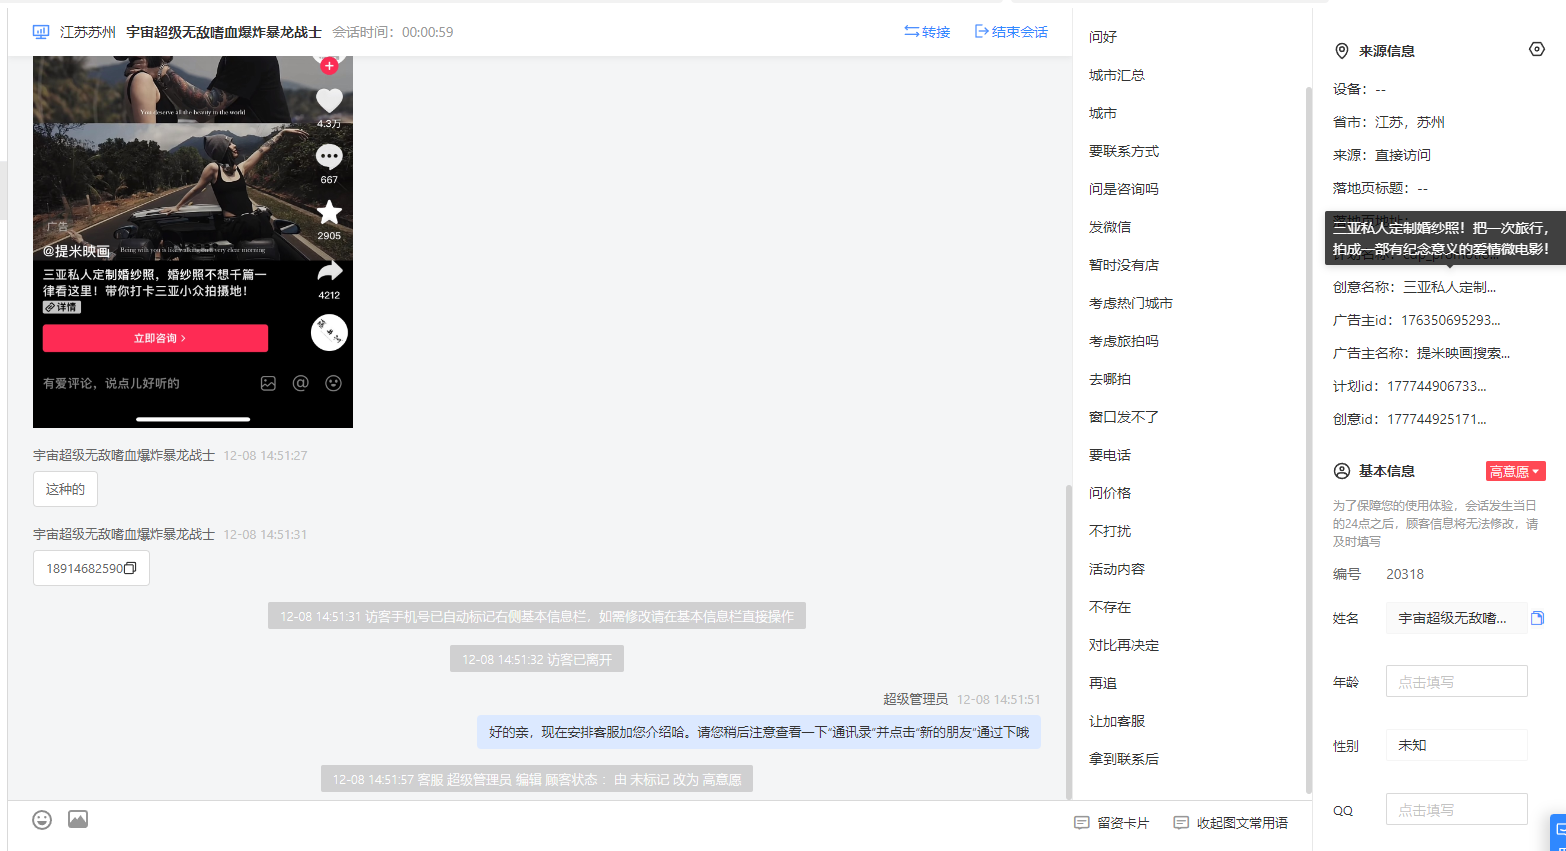Click the heart like icon in the ad image
The image size is (1566, 851).
(329, 100)
